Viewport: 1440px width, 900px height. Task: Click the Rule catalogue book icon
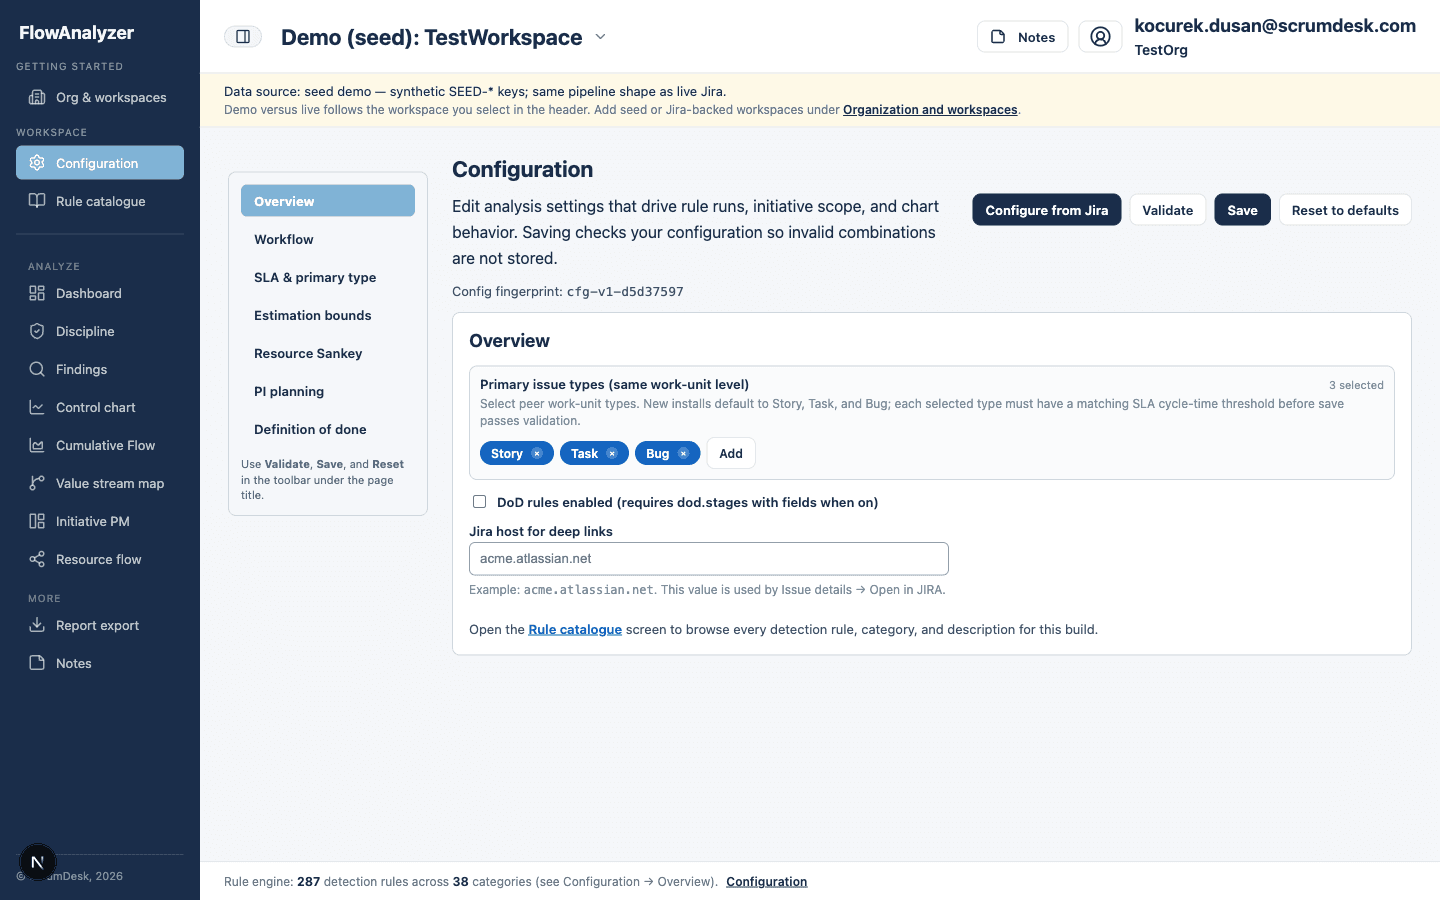(37, 201)
